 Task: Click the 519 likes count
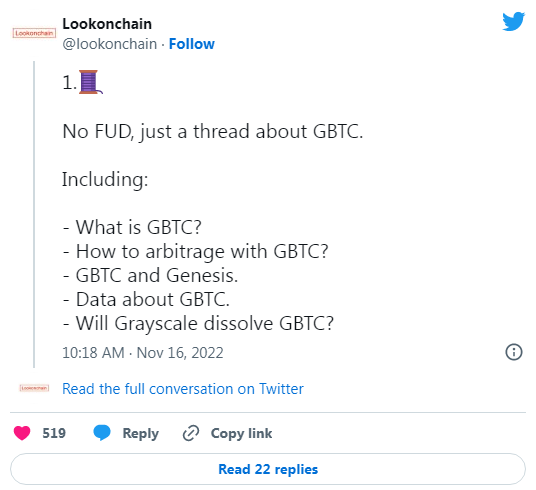(x=54, y=433)
